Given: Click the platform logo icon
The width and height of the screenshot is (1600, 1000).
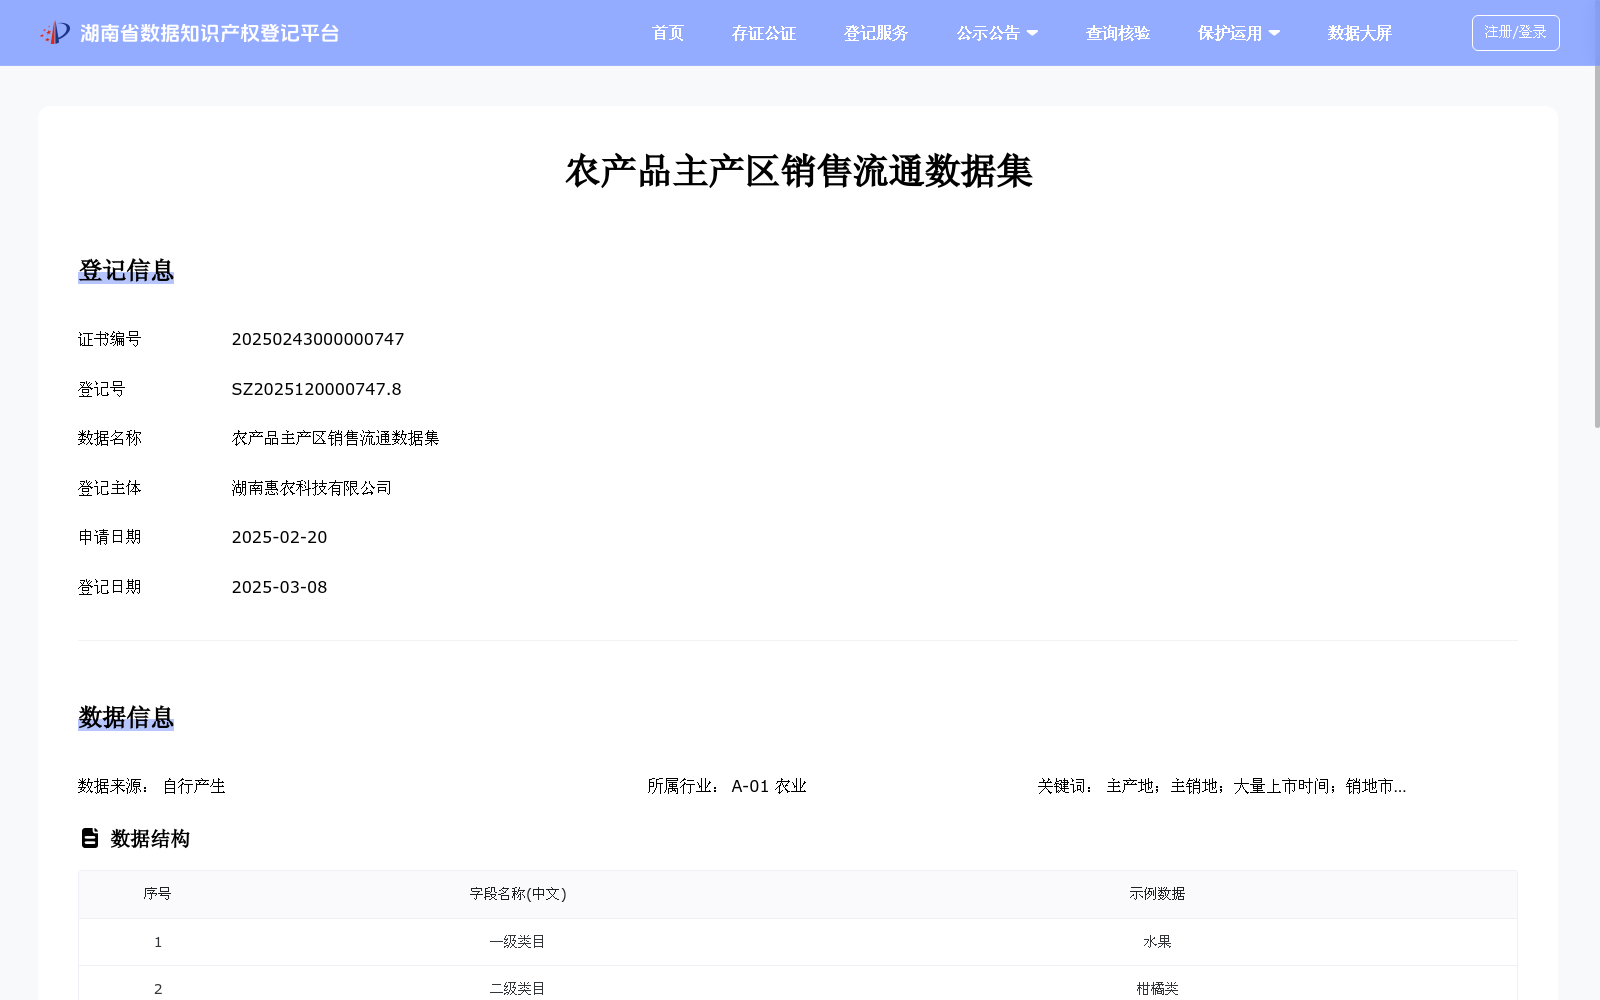Looking at the screenshot, I should click(x=55, y=33).
